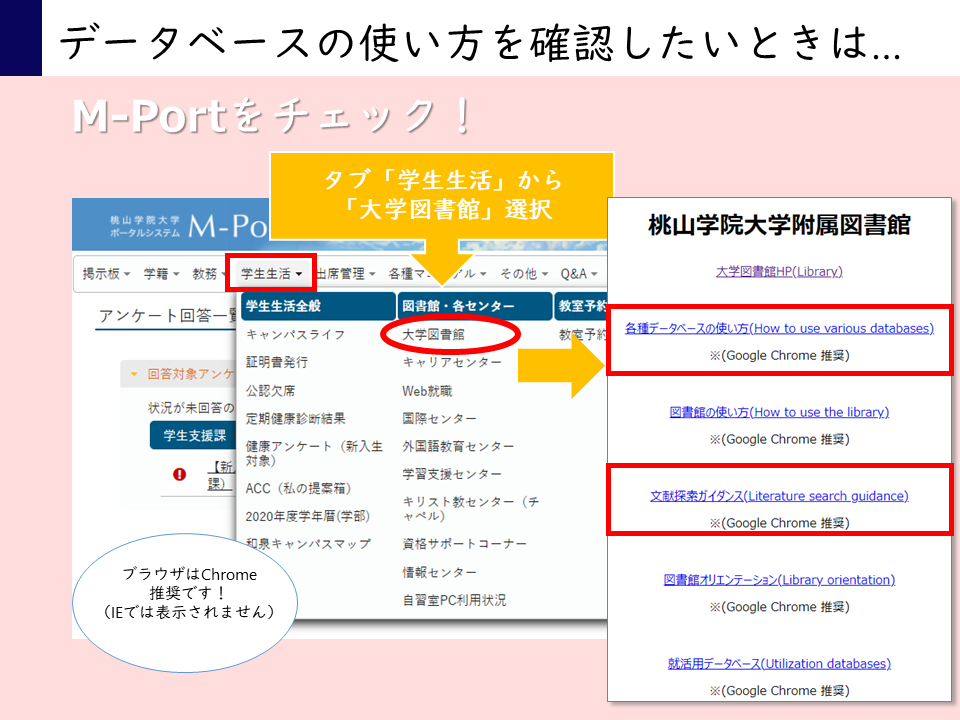Select 証明書発行 menu entry
This screenshot has width=960, height=720.
277,362
